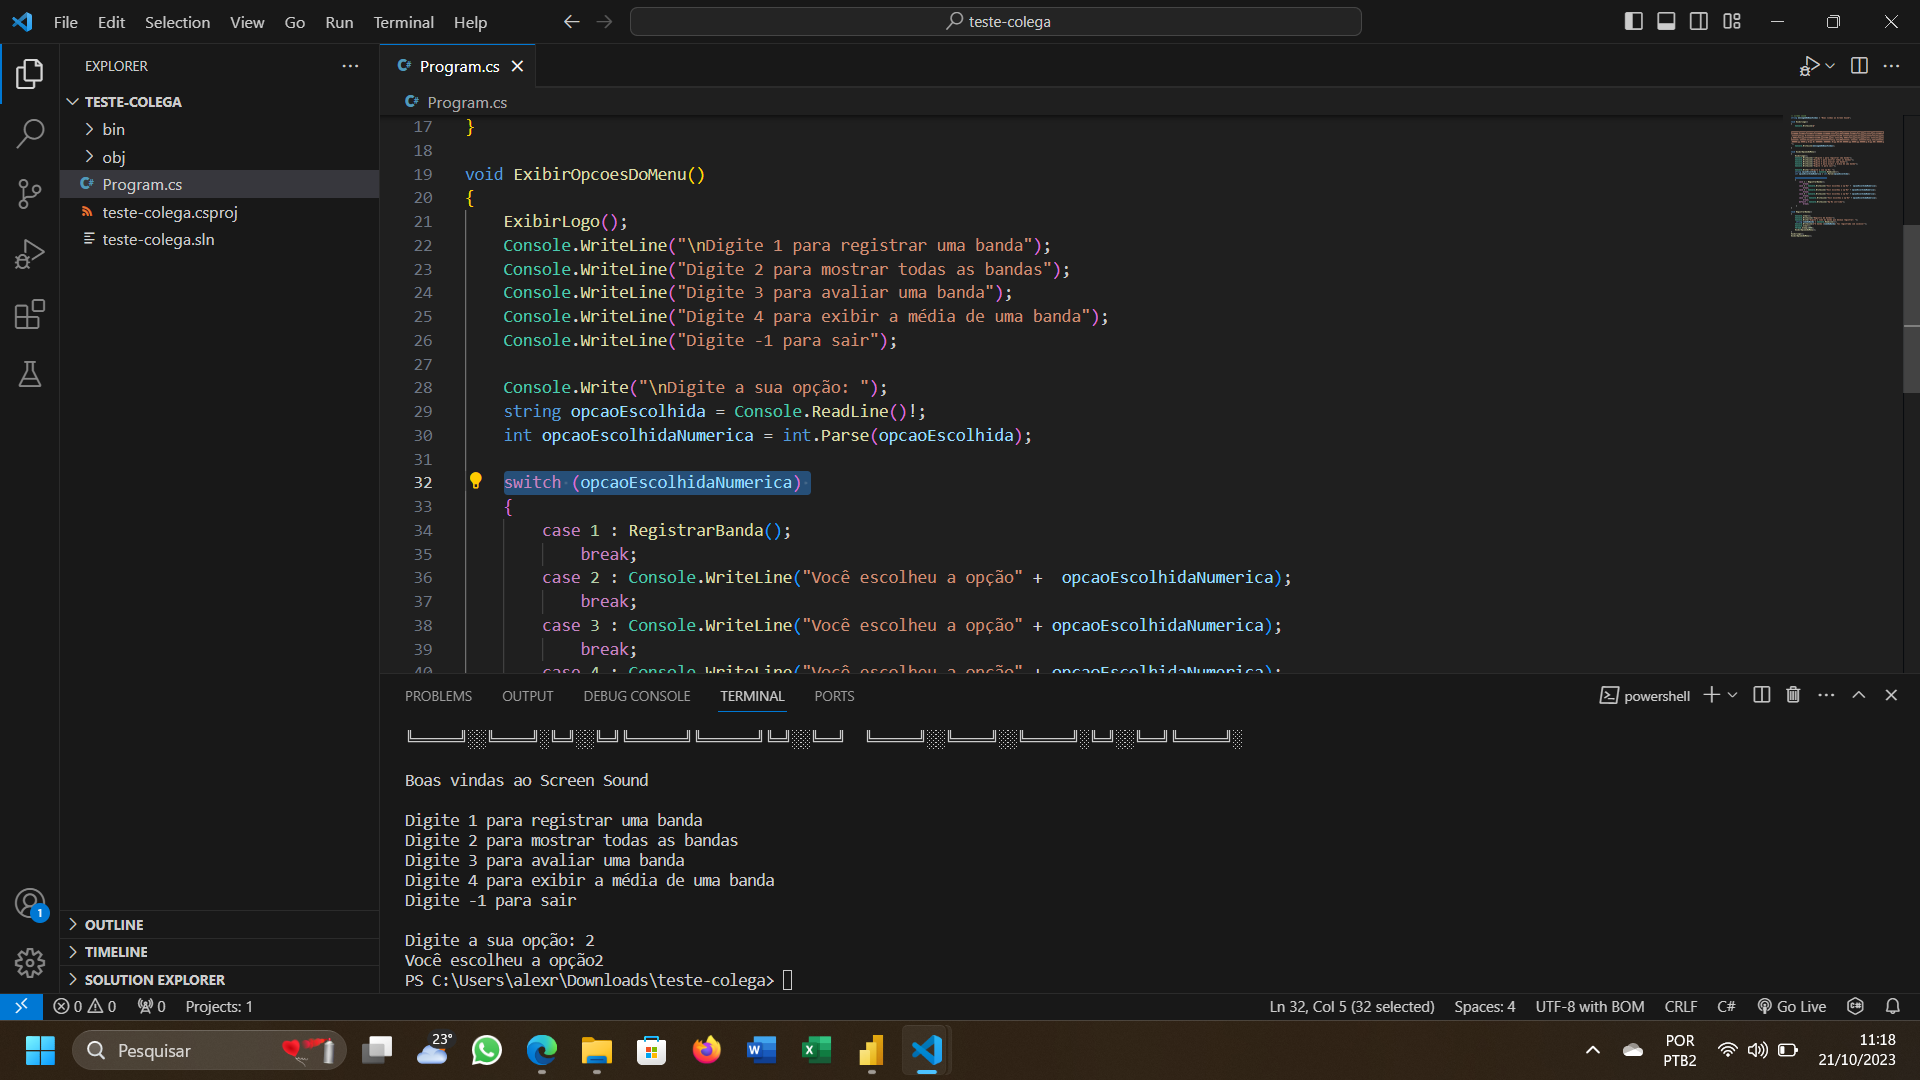Click the Run and Debug icon

29,255
